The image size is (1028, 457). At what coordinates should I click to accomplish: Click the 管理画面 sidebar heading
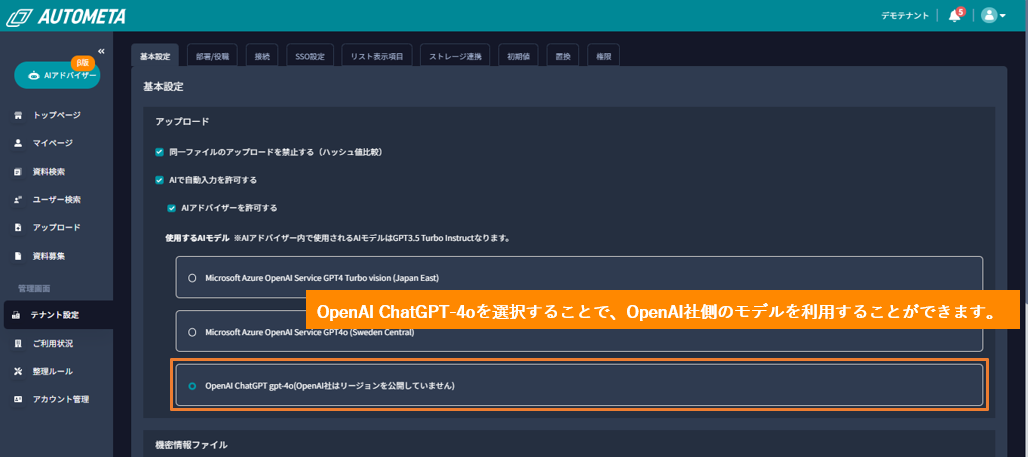pos(34,288)
